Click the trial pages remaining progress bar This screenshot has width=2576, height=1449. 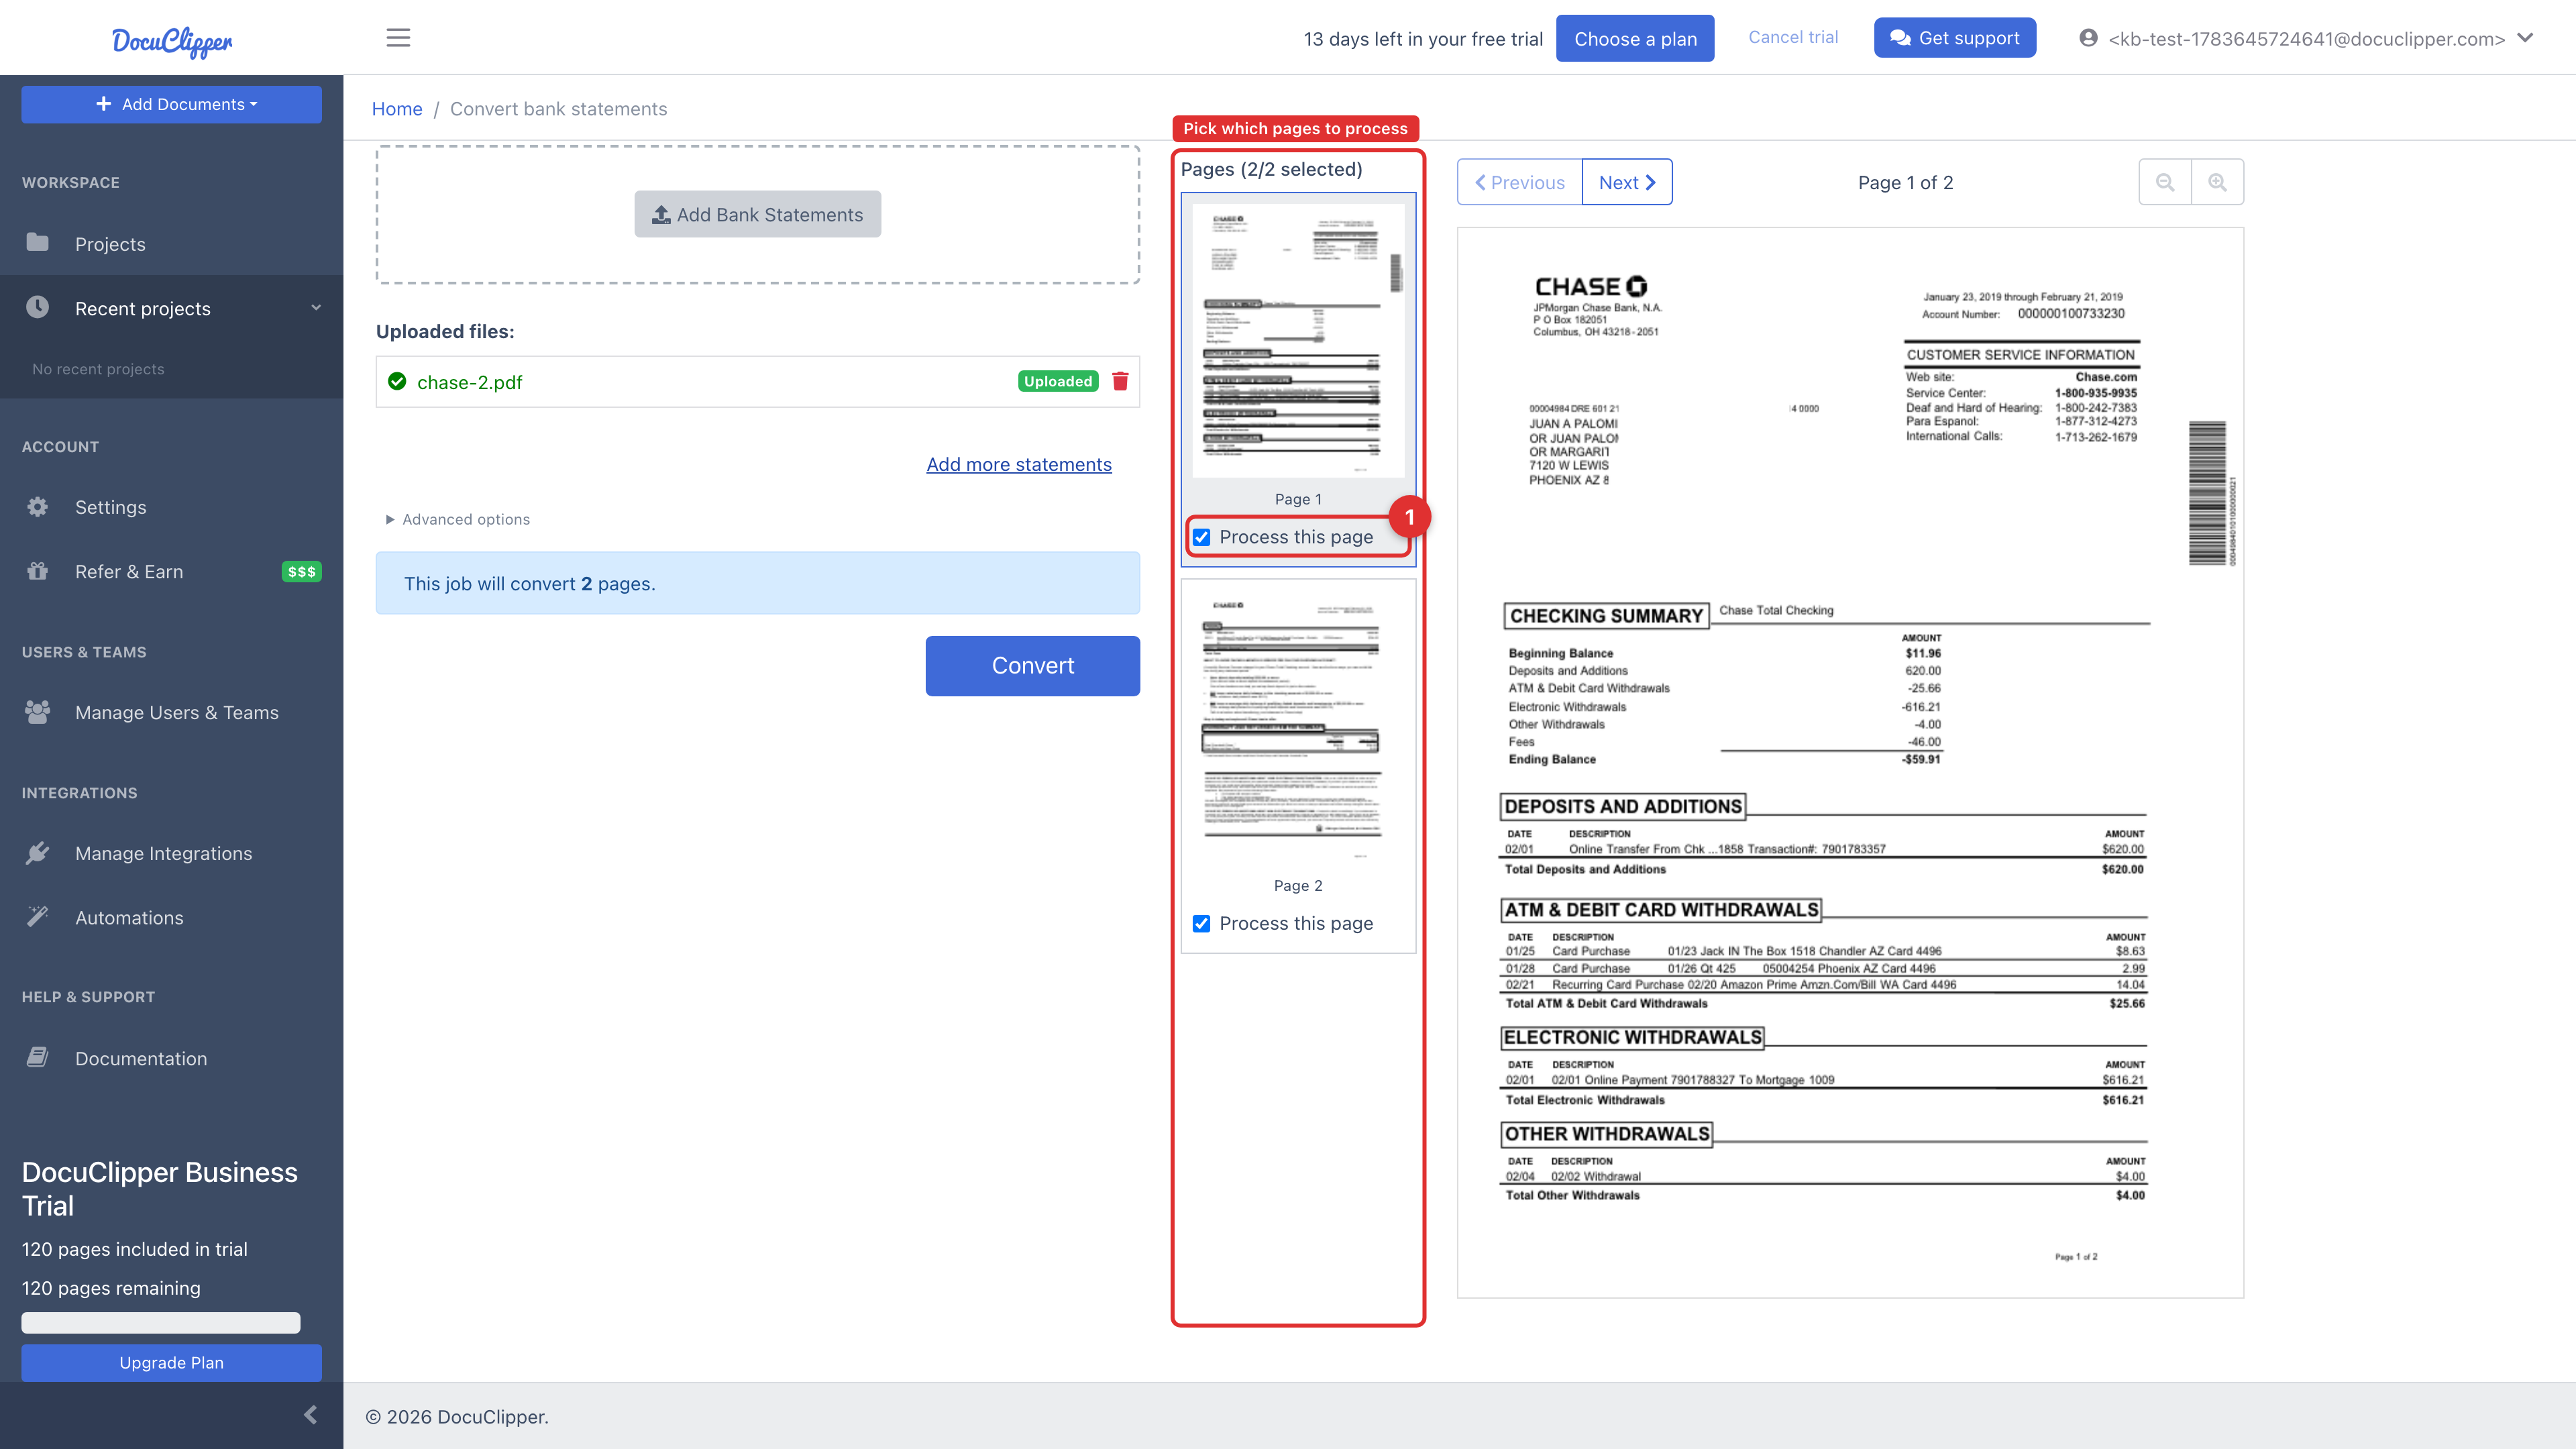161,1322
